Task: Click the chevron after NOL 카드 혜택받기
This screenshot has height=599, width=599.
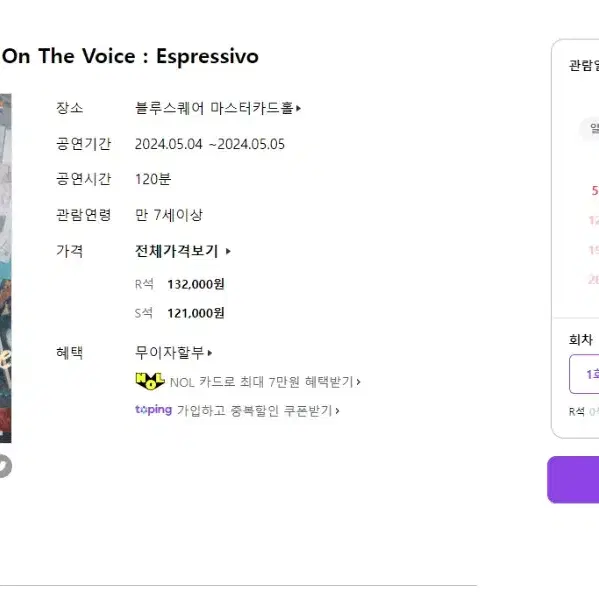Action: (358, 382)
